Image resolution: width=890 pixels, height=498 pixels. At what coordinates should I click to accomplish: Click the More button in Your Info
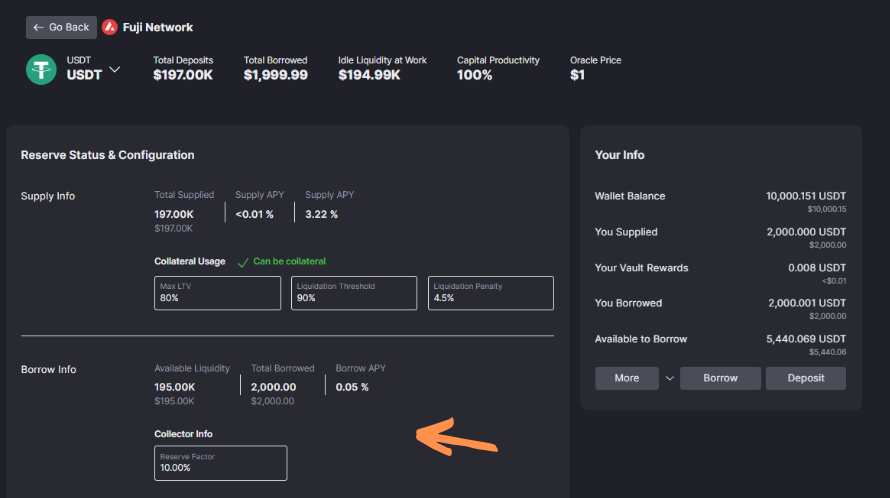pyautogui.click(x=626, y=378)
